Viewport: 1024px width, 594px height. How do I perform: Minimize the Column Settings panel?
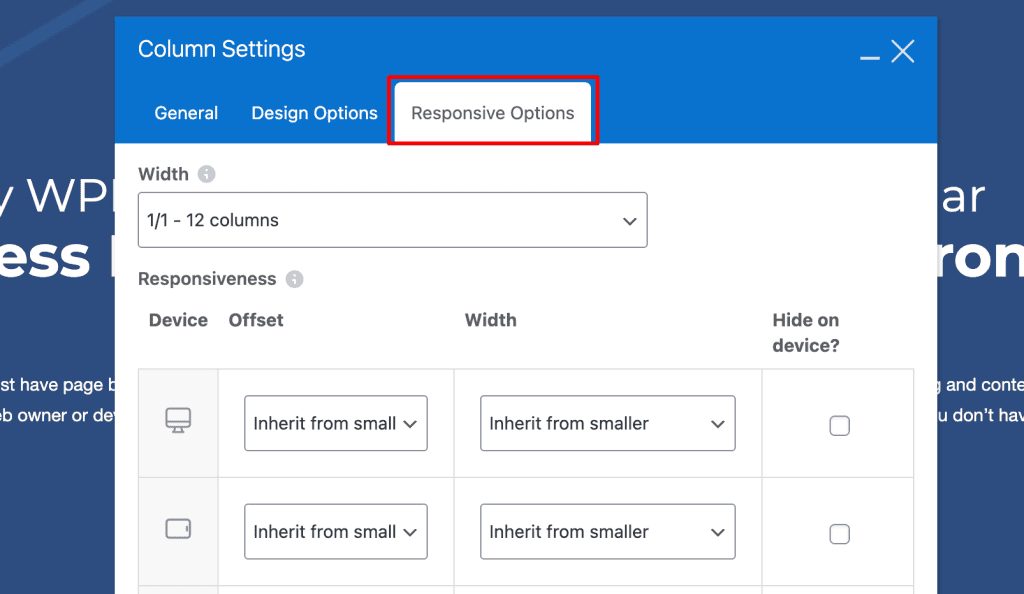click(x=869, y=57)
